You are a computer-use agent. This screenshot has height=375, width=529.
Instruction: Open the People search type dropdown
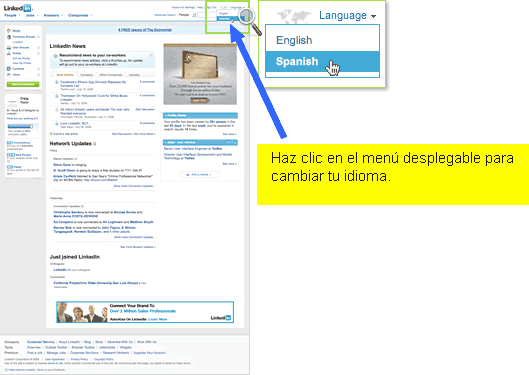[x=187, y=15]
